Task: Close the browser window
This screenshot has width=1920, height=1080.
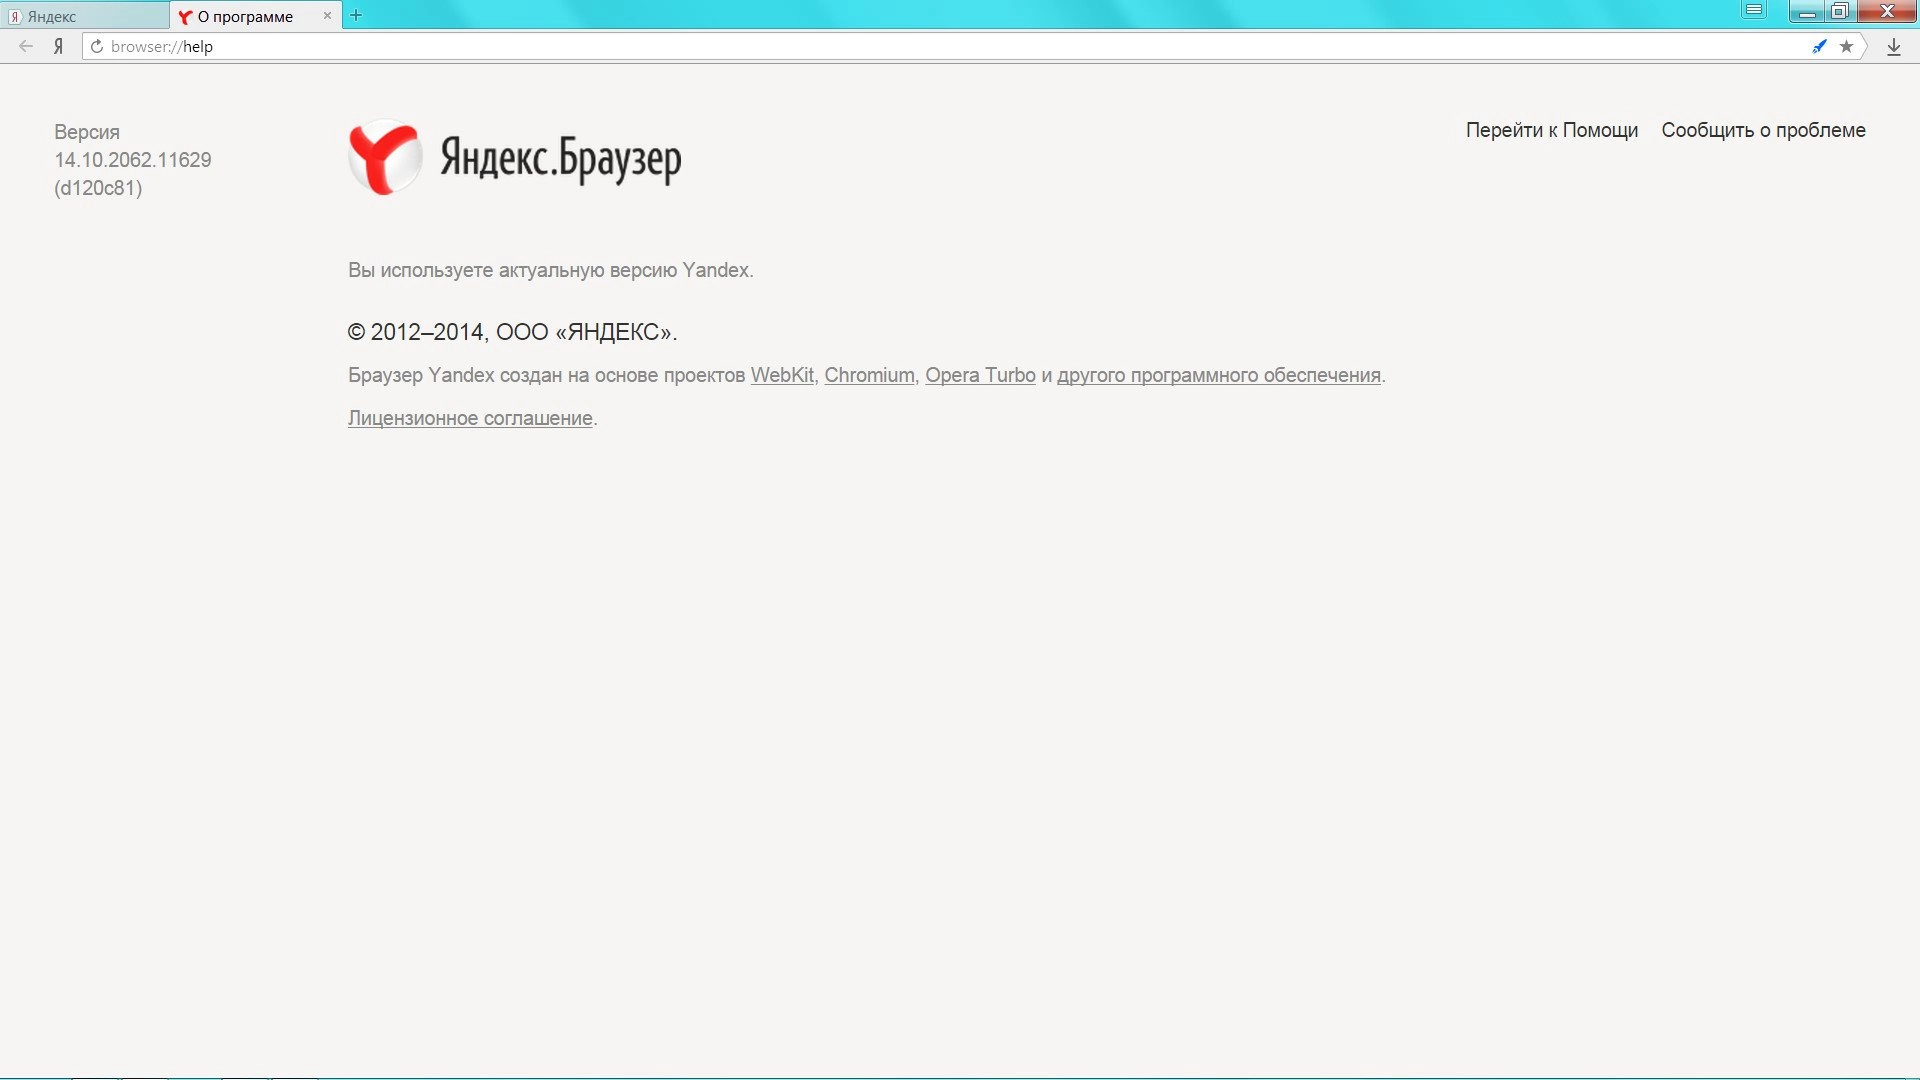Action: [1887, 11]
